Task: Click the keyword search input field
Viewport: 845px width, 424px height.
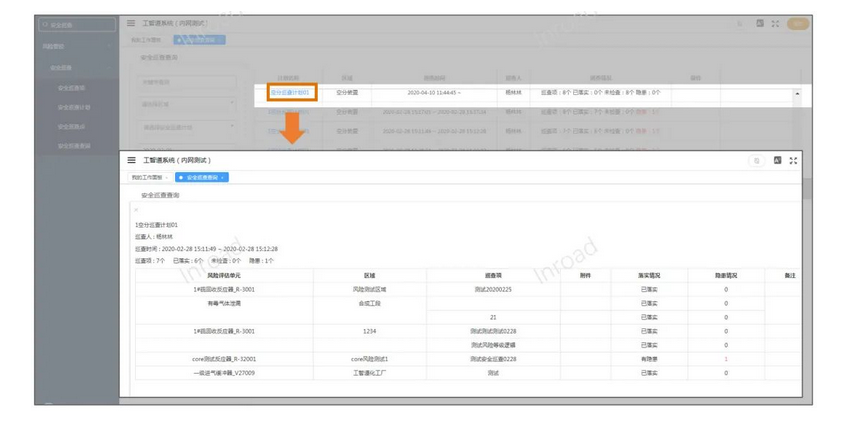Action: 186,82
